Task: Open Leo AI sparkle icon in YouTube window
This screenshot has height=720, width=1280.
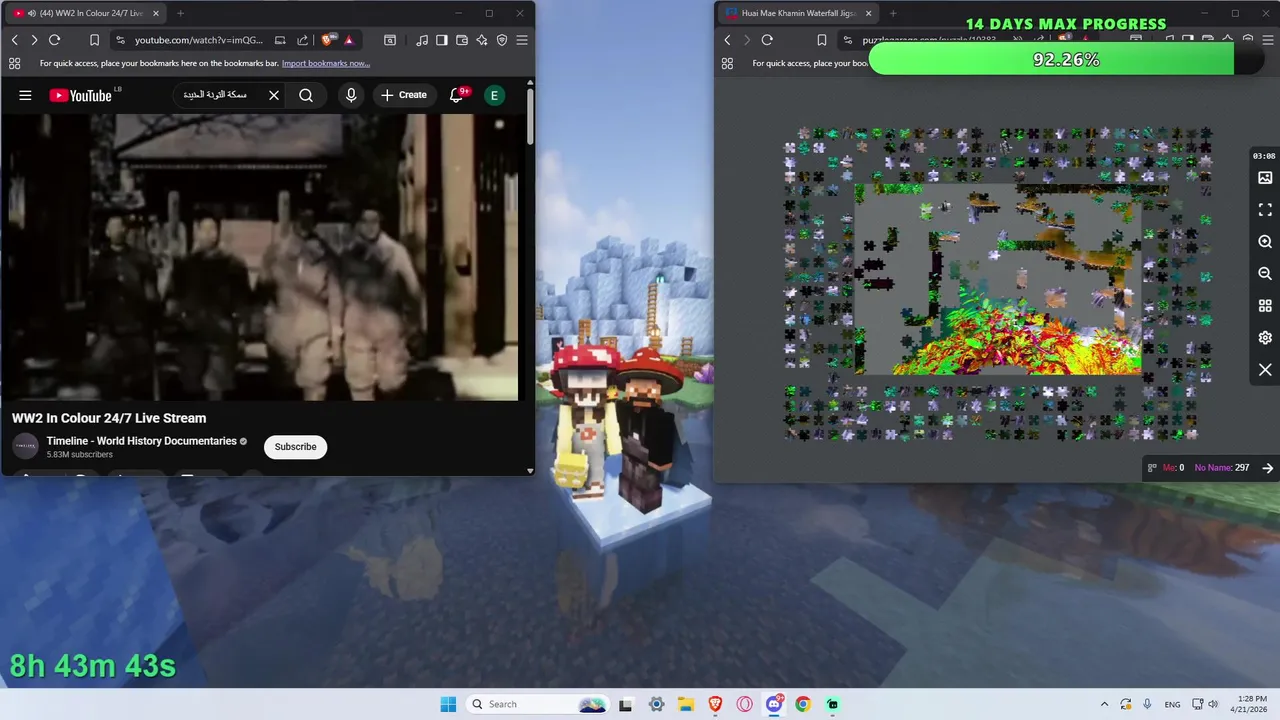Action: [x=482, y=40]
